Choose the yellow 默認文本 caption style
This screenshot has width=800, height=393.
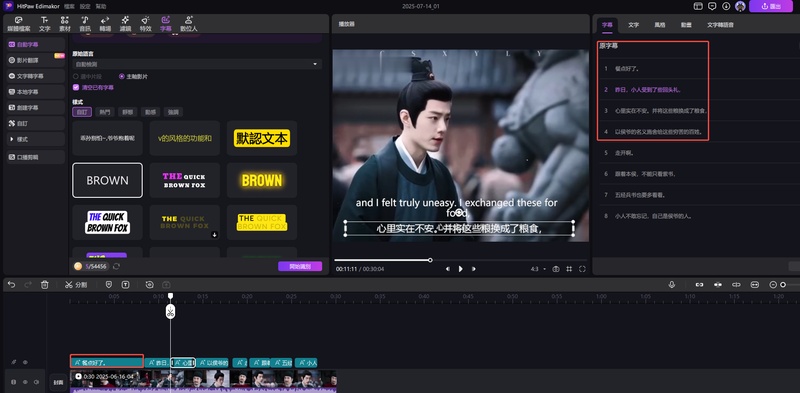262,138
